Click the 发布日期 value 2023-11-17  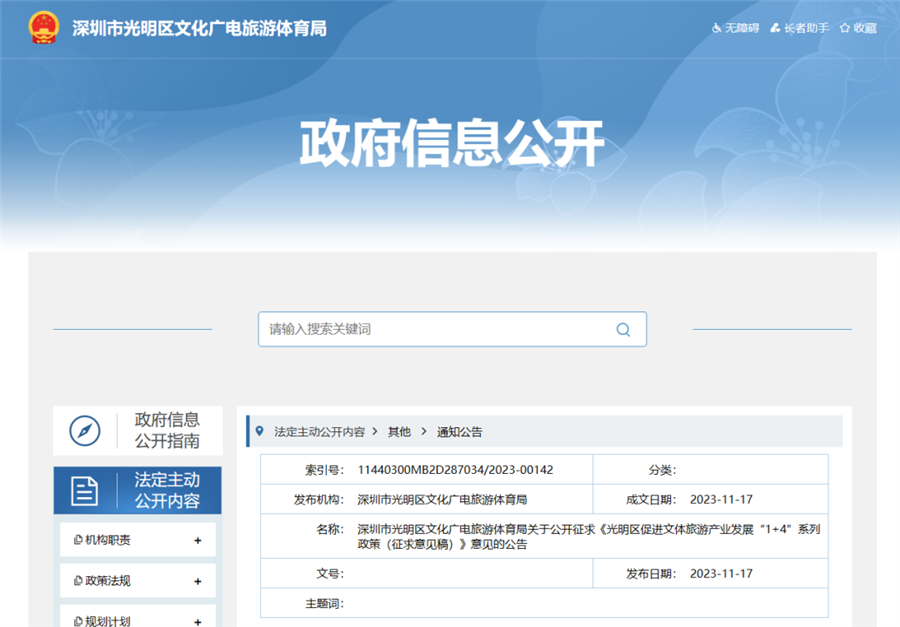point(721,574)
